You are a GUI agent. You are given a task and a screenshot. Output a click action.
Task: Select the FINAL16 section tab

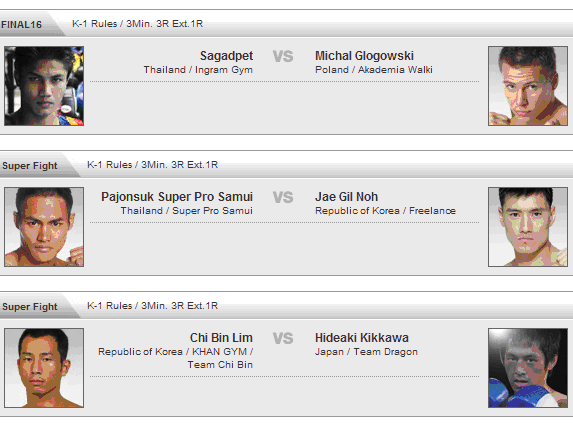(22, 25)
